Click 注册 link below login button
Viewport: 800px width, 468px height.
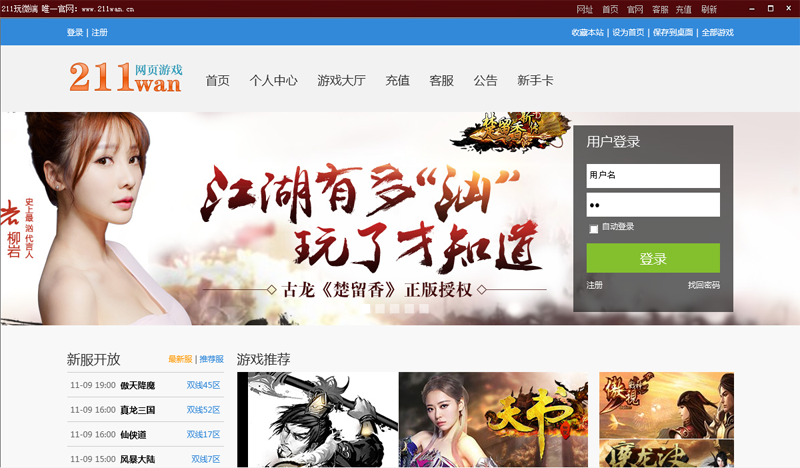[x=594, y=285]
